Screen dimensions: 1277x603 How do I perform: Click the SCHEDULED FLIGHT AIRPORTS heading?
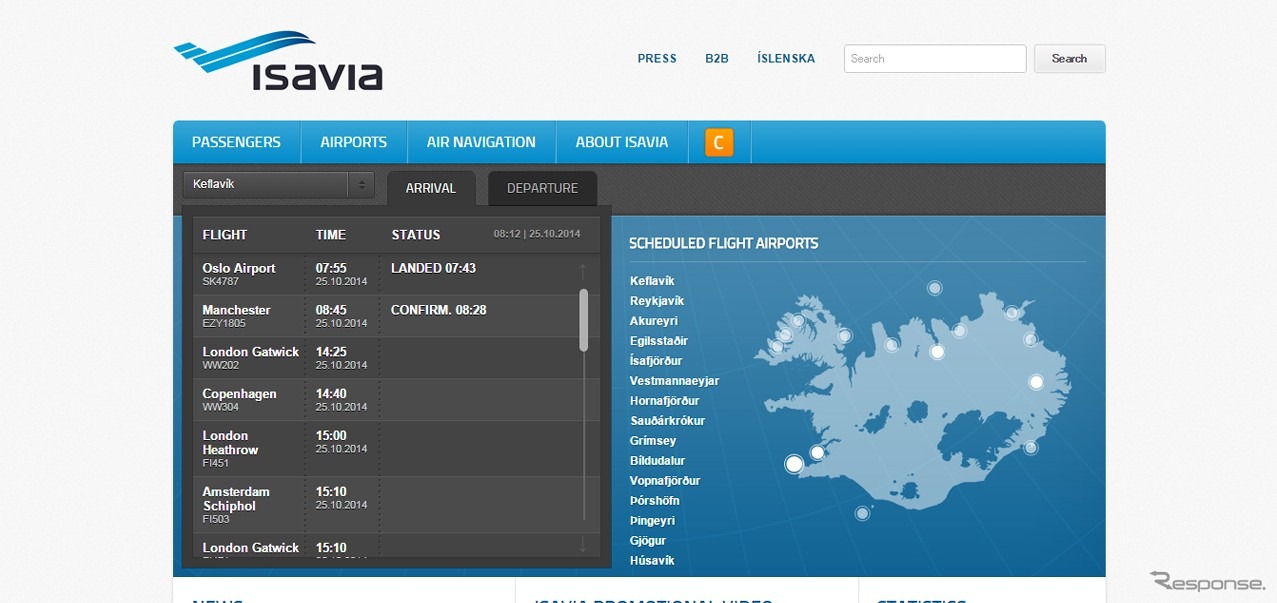click(724, 243)
